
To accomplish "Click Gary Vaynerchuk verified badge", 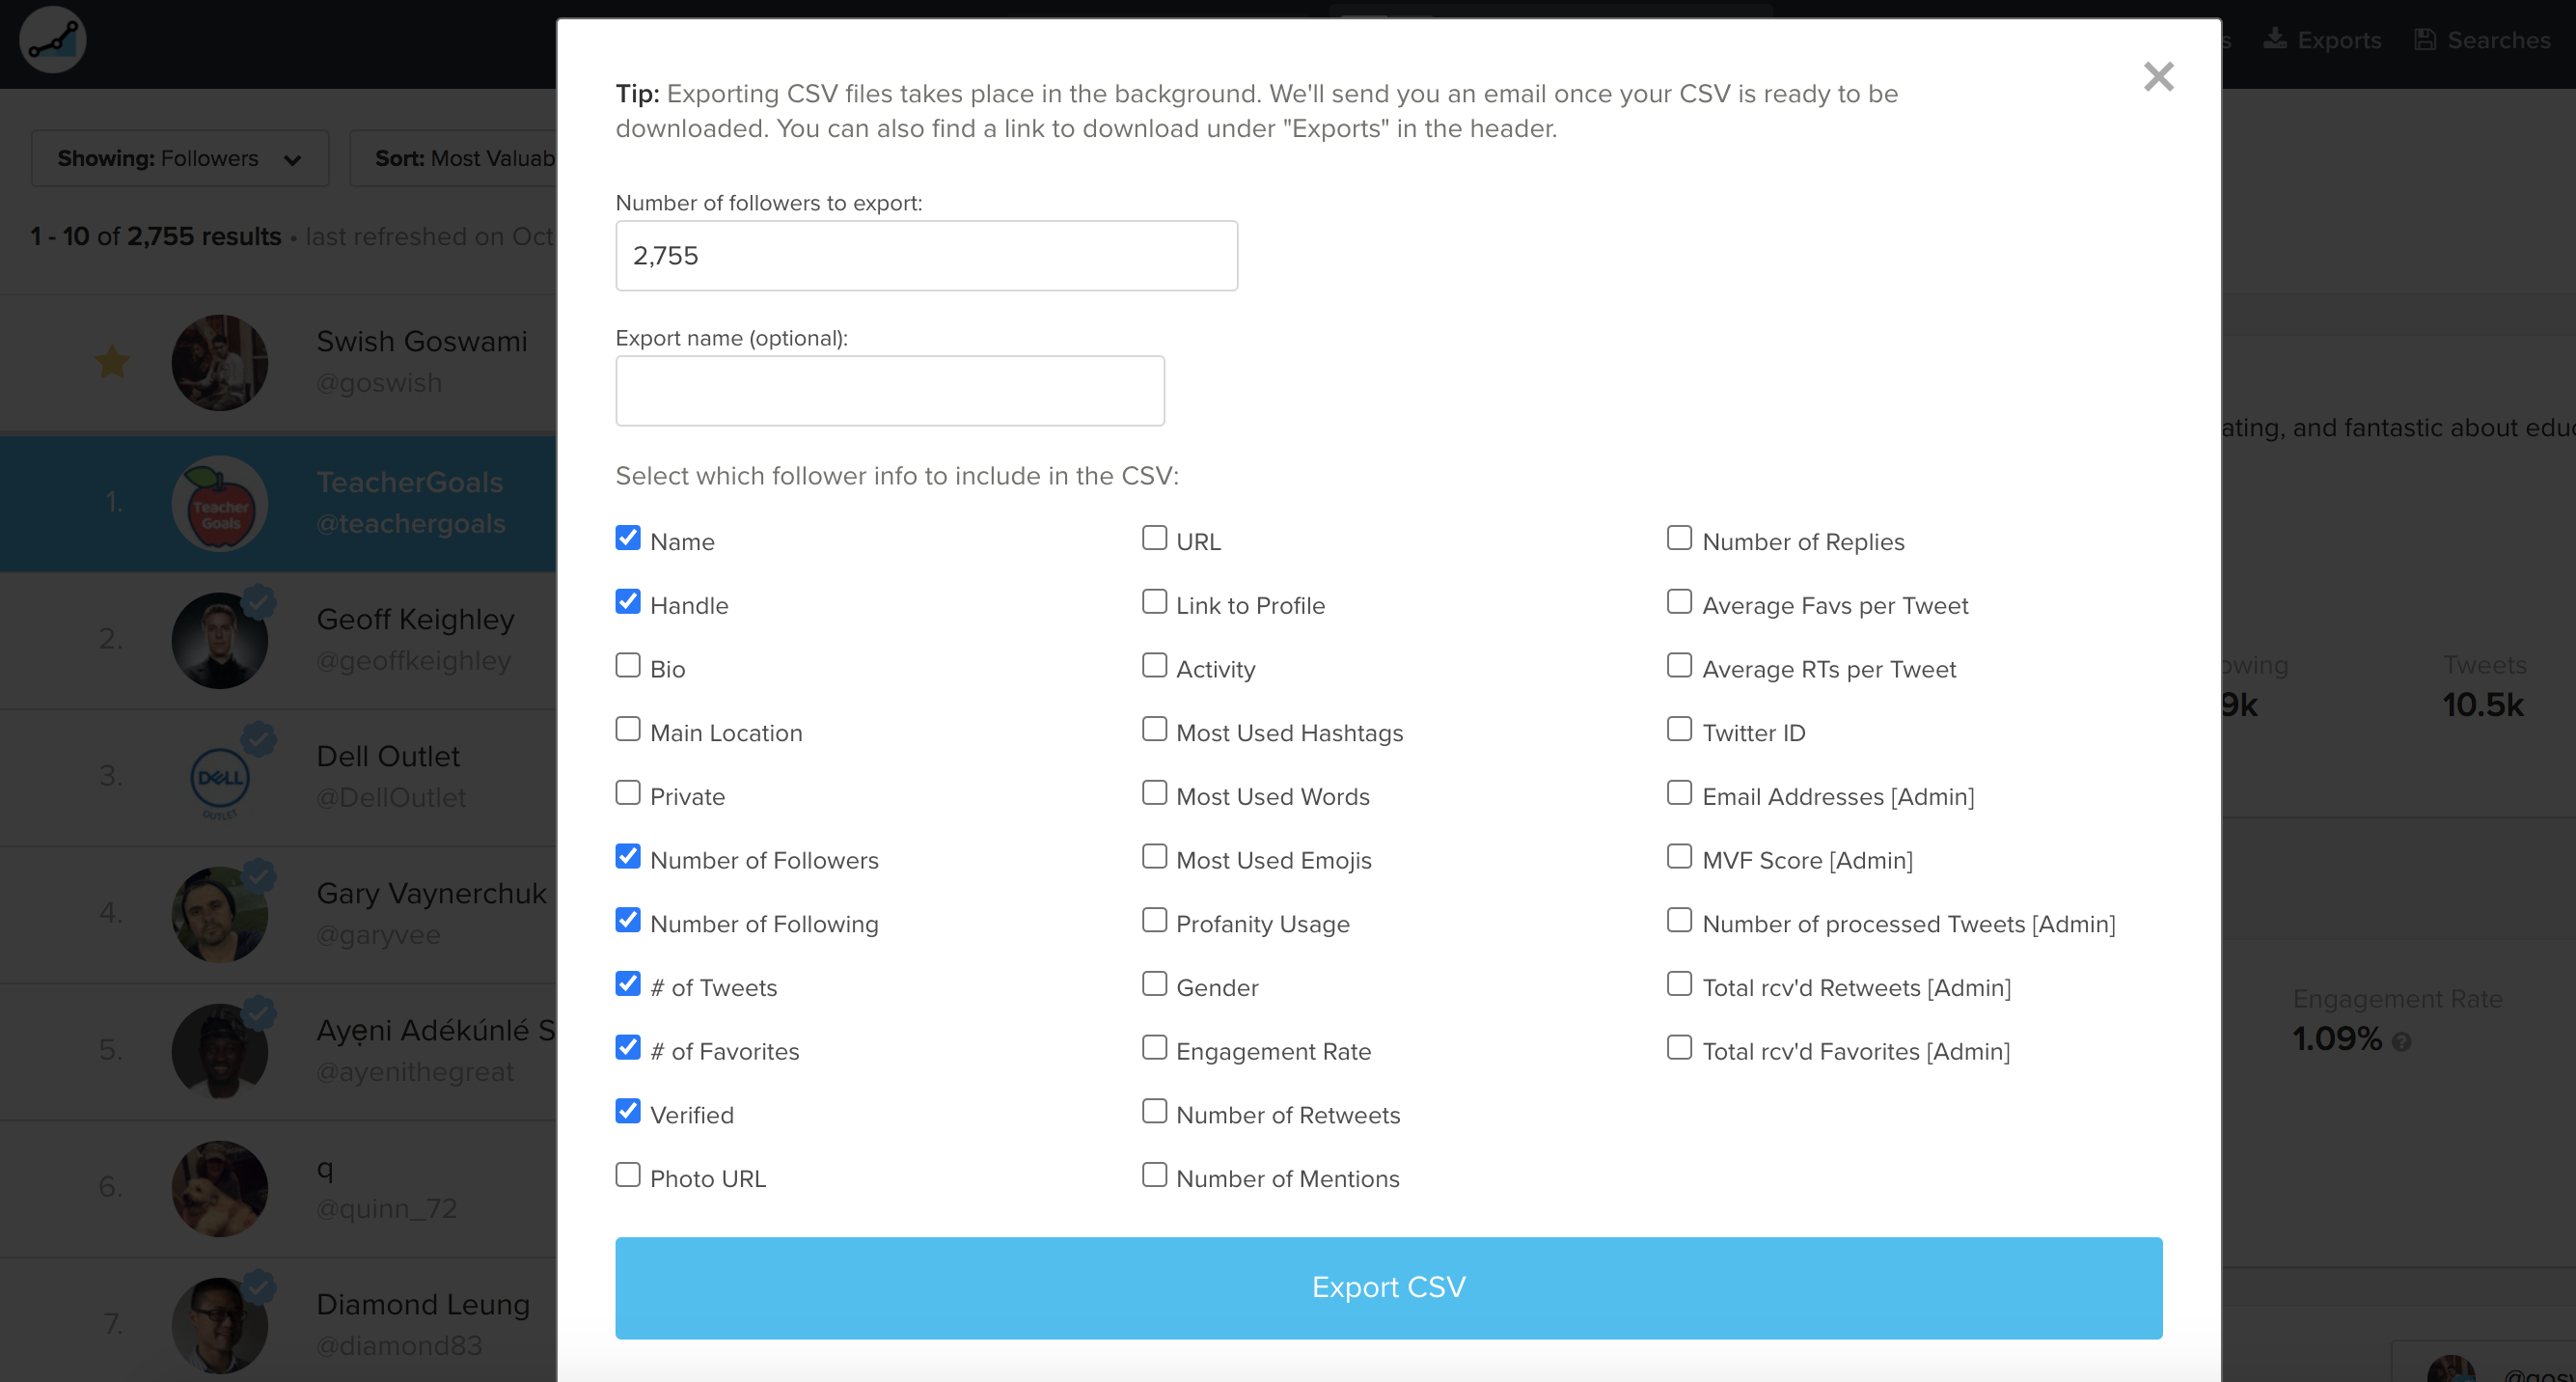I will (x=259, y=876).
